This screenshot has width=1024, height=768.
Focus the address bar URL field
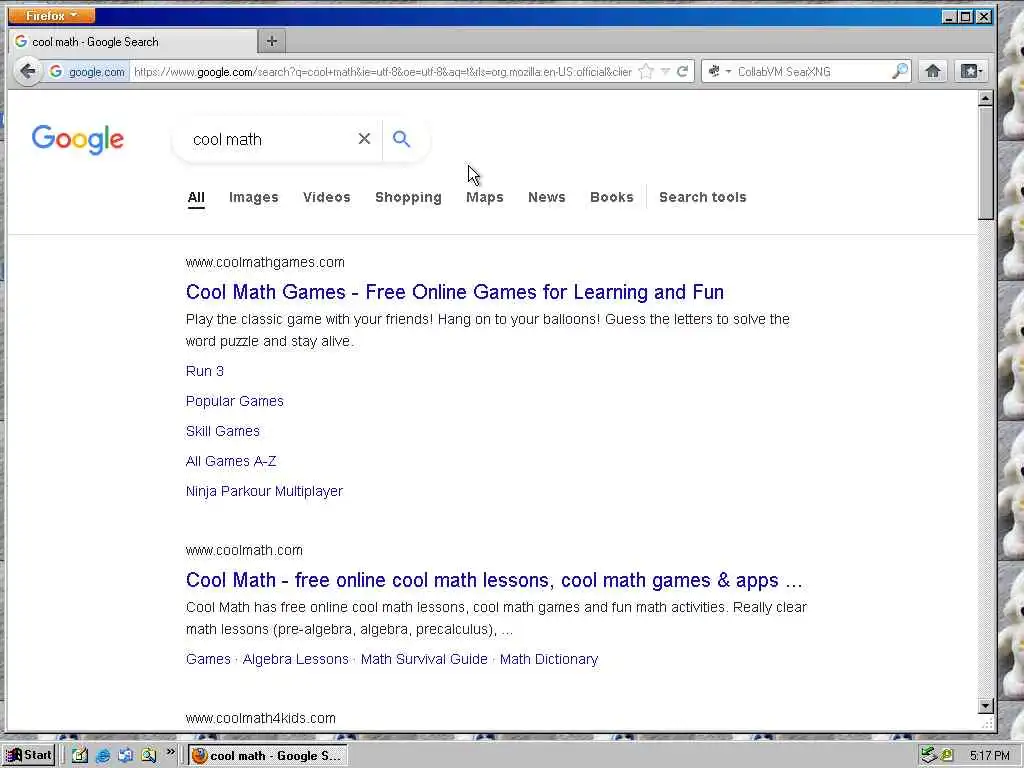coord(383,72)
